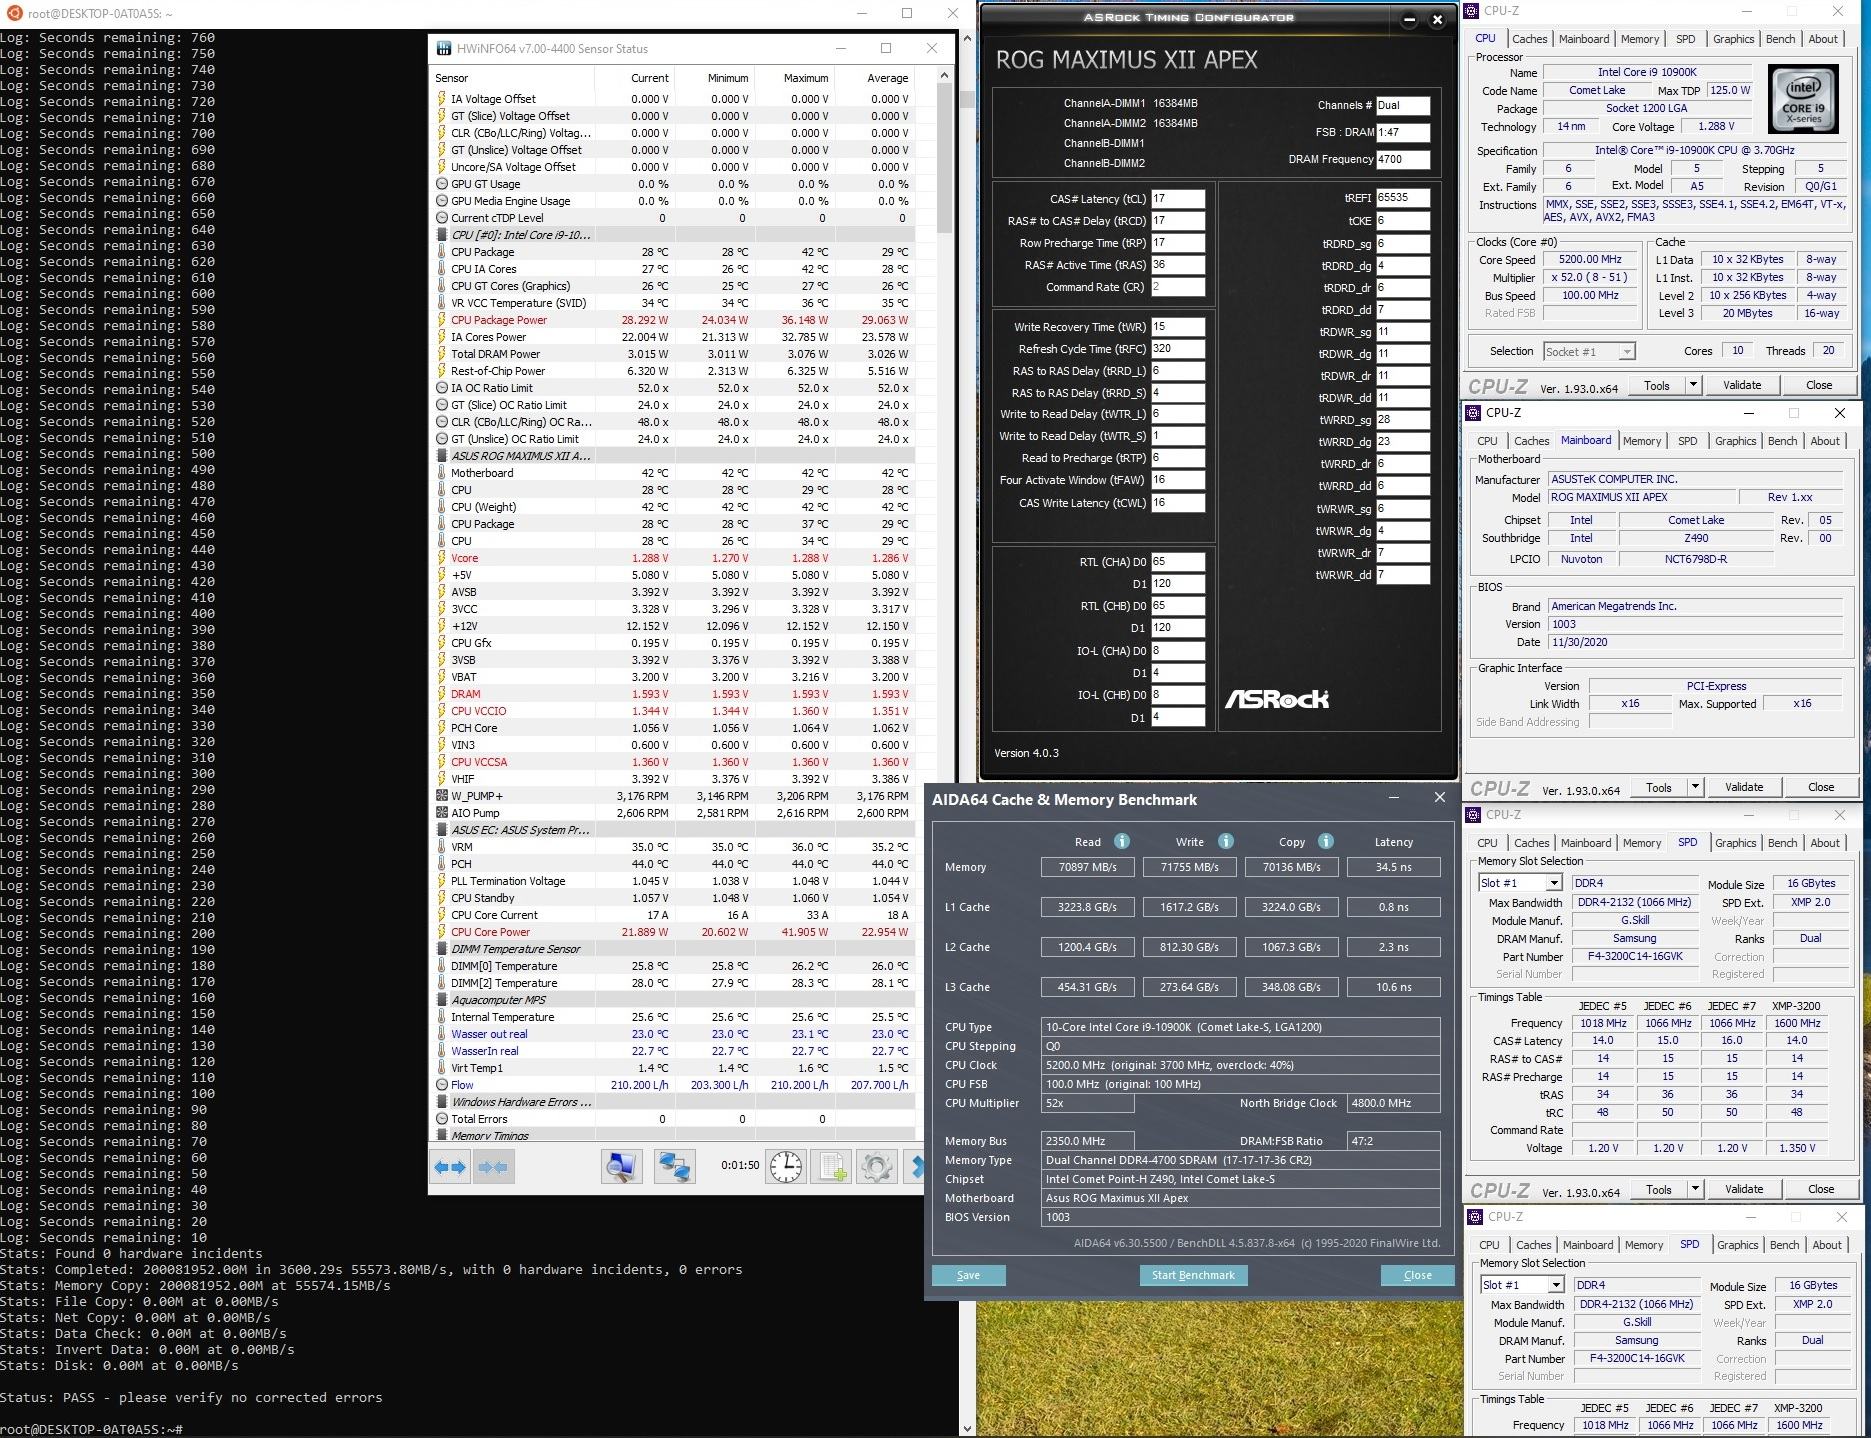Click Refresh Cycle Time tRFC field
The width and height of the screenshot is (1871, 1438).
pyautogui.click(x=1177, y=349)
